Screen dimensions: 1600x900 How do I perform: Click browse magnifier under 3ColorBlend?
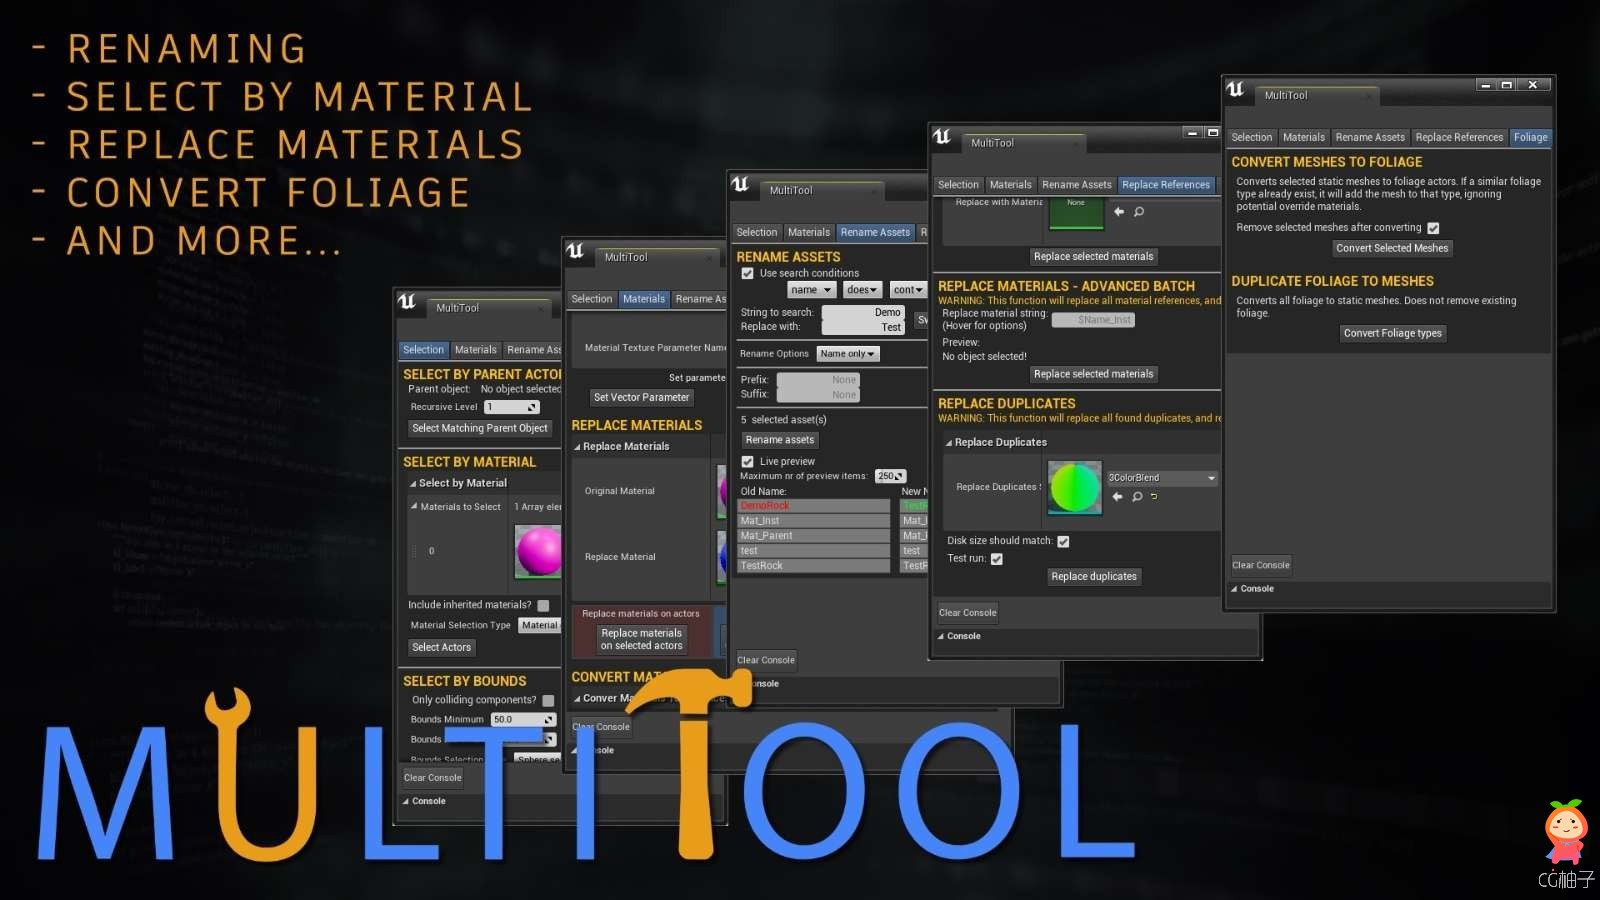1137,496
